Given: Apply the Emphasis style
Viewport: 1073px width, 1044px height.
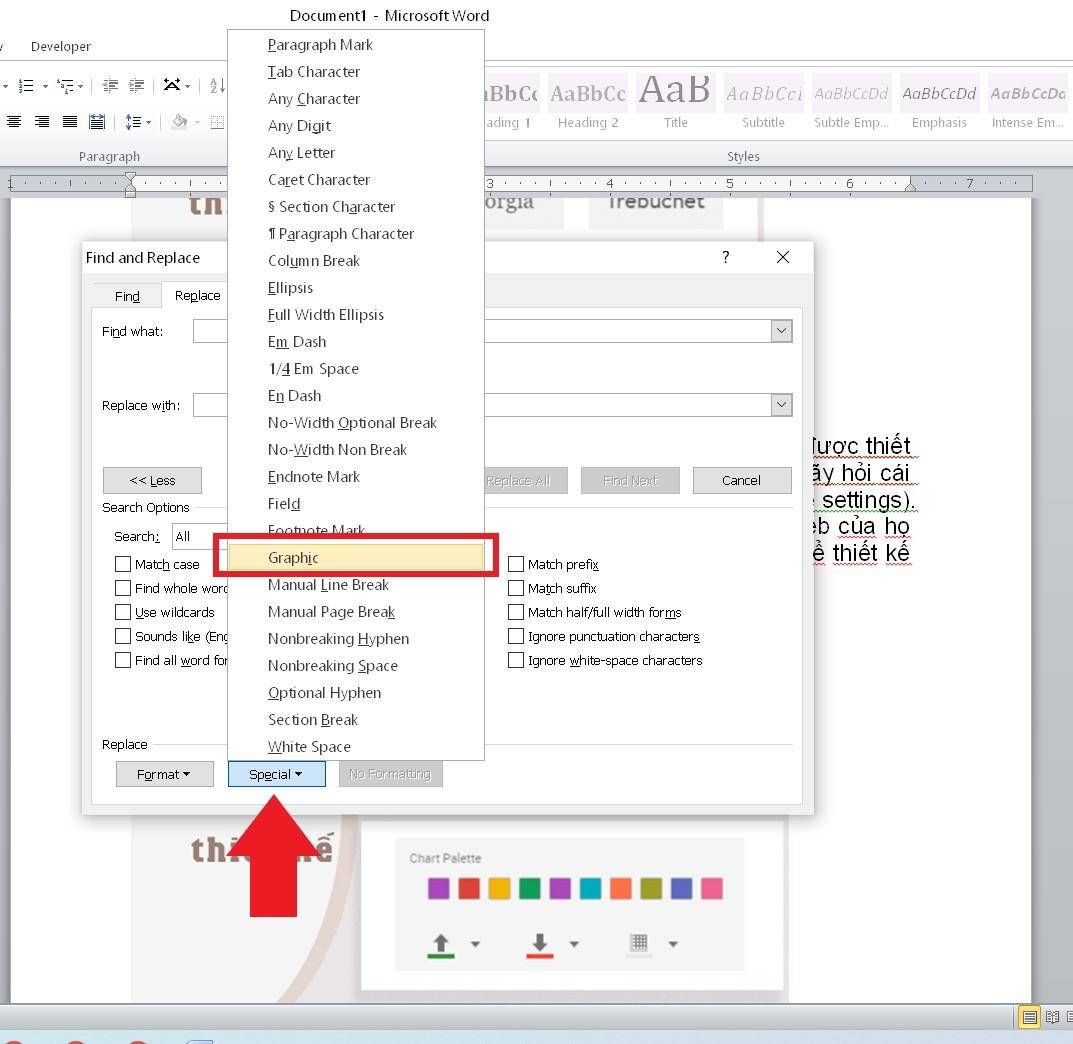Looking at the screenshot, I should click(940, 103).
